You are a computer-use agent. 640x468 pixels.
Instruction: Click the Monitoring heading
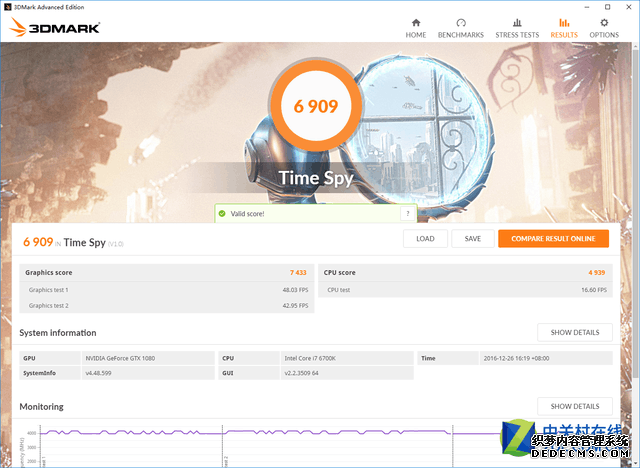click(41, 406)
